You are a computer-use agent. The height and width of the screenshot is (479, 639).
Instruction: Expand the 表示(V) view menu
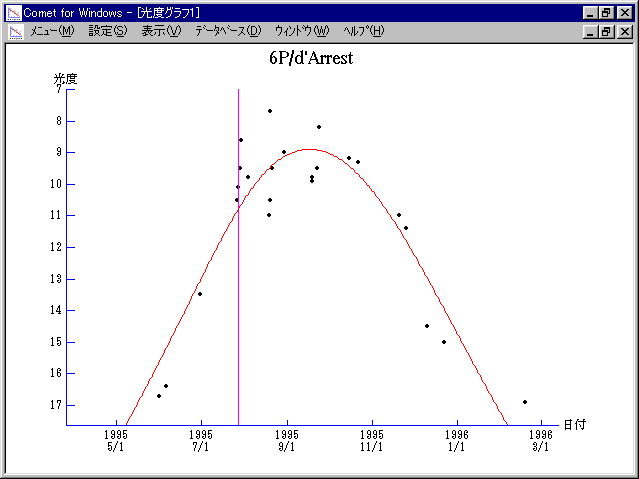pos(161,31)
